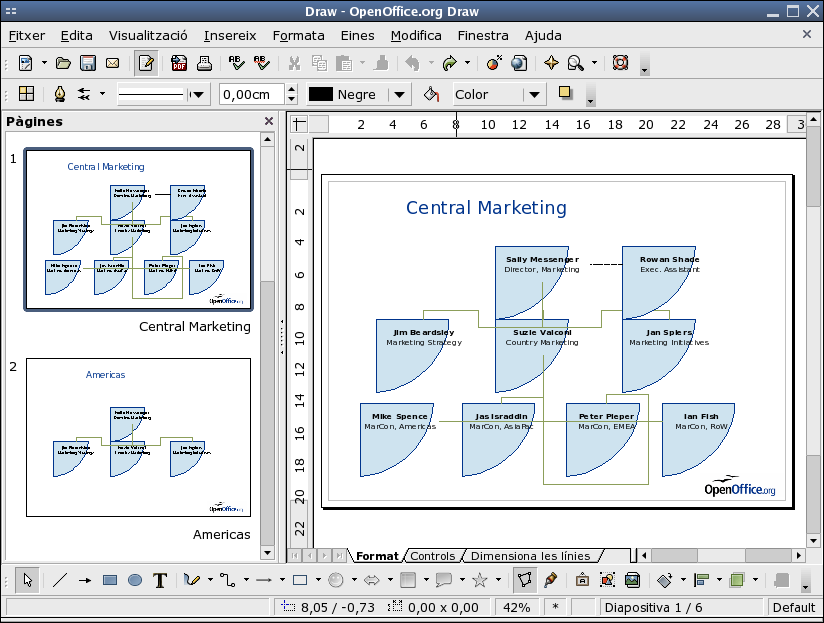Expand the Zoom dropdown arrow
The width and height of the screenshot is (824, 623).
tap(594, 64)
